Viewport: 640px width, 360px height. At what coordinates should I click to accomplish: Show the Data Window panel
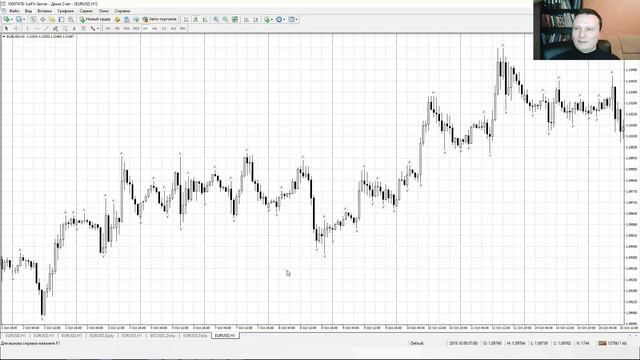point(42,19)
